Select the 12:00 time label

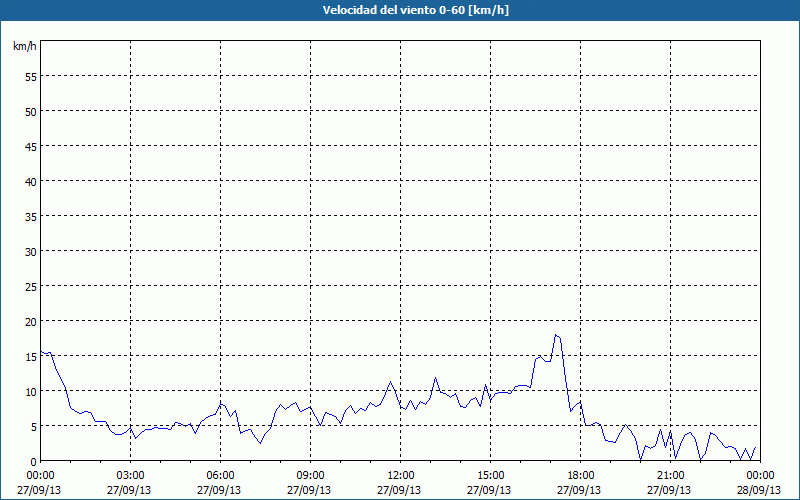pos(400,475)
